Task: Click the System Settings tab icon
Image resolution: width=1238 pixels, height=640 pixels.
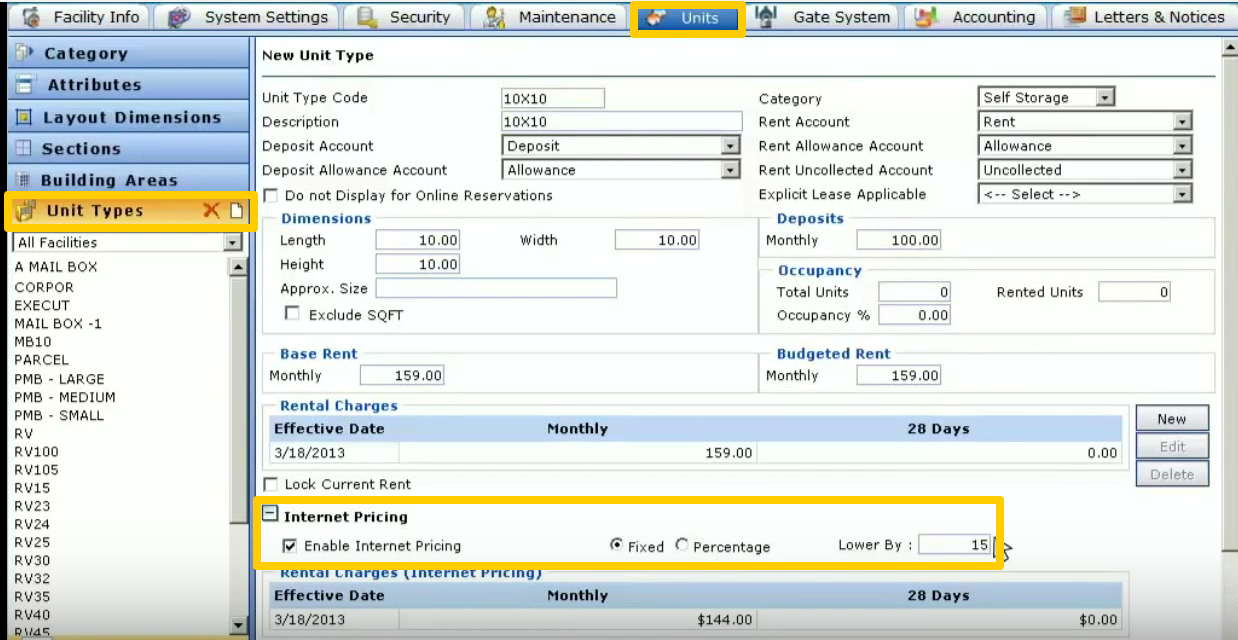Action: tap(179, 17)
